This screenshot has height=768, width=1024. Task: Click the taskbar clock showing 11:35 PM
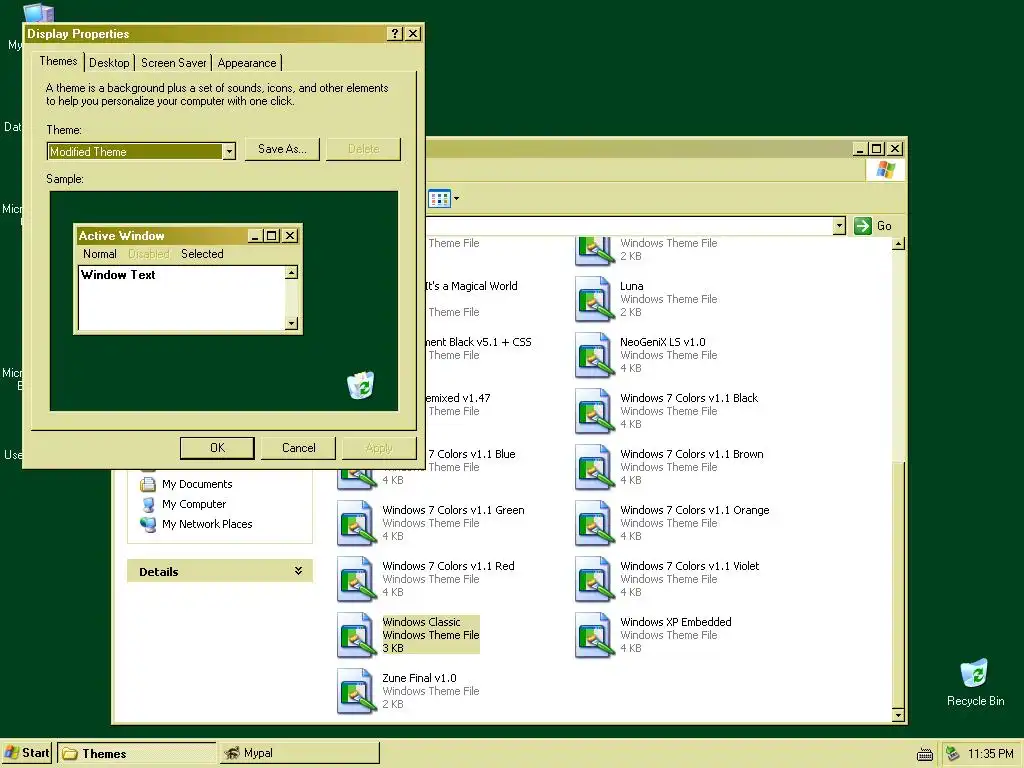991,754
